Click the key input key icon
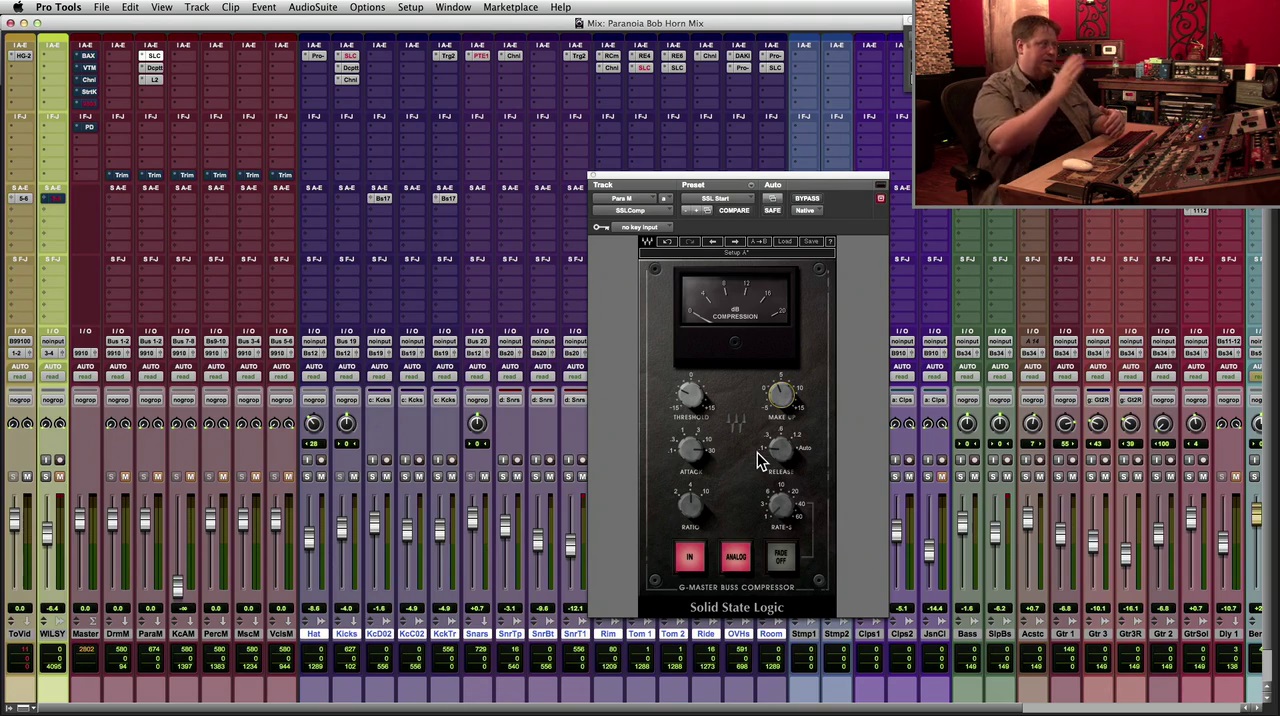Screen dimensions: 1280x716 [x=601, y=227]
